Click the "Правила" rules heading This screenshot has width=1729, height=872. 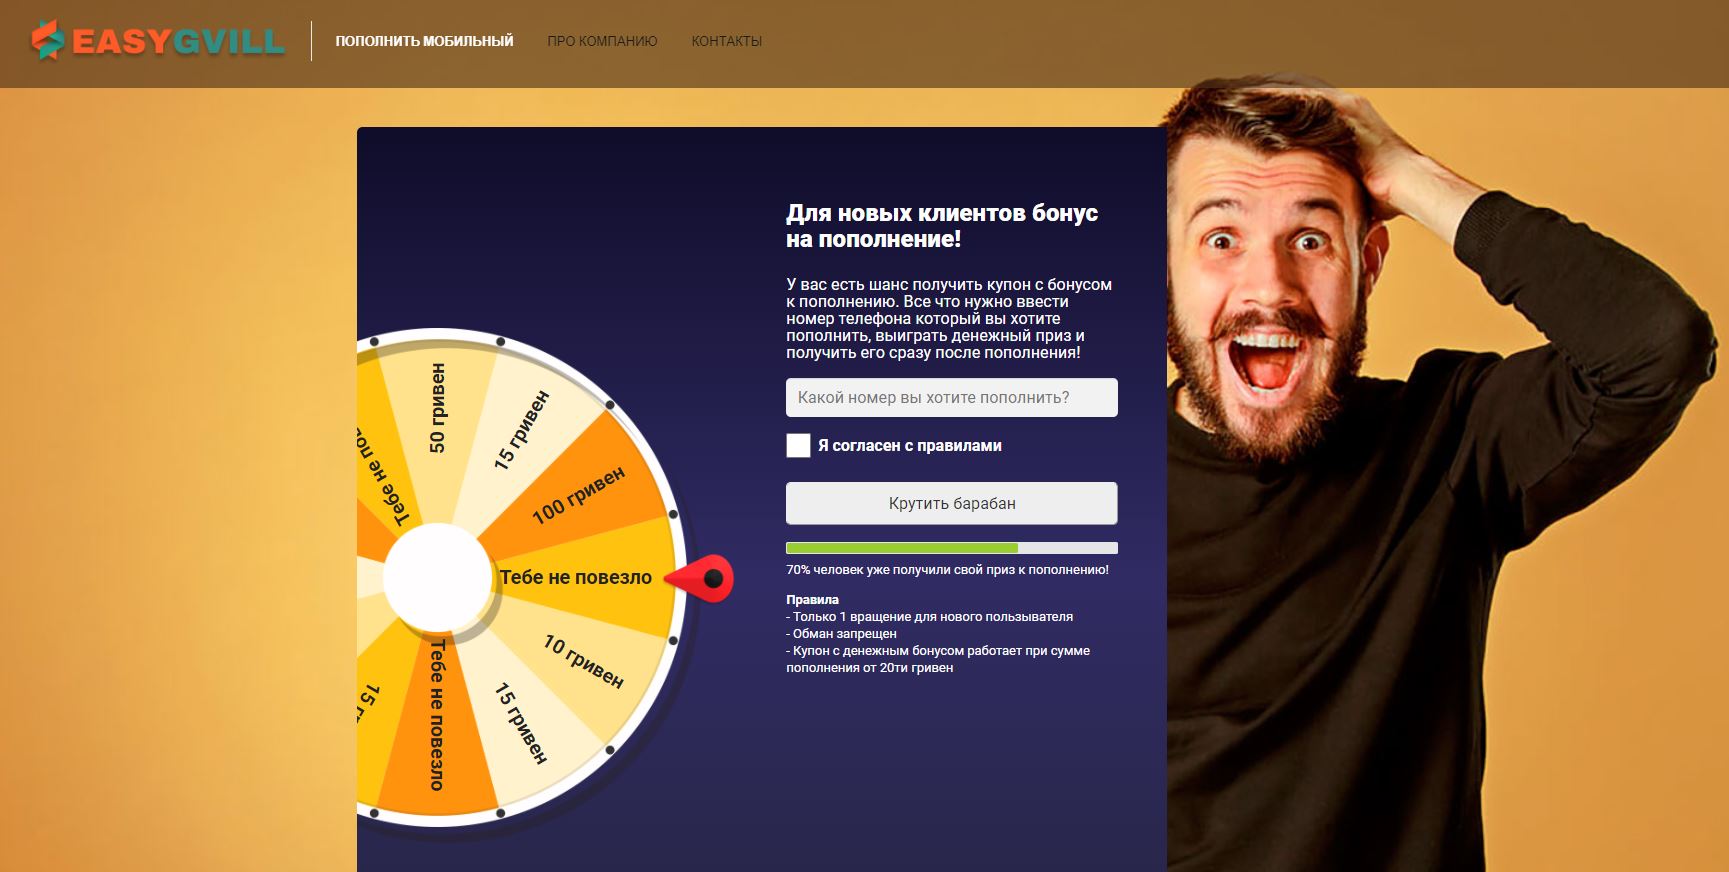pos(812,600)
